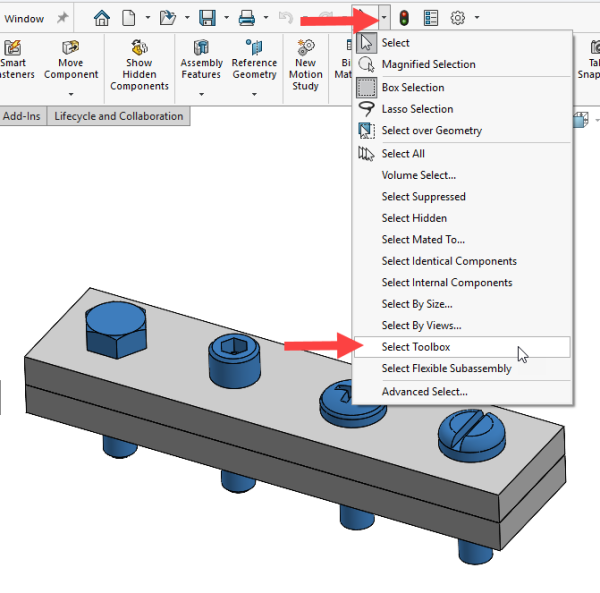Click the Print icon
The height and width of the screenshot is (593, 600).
[247, 17]
